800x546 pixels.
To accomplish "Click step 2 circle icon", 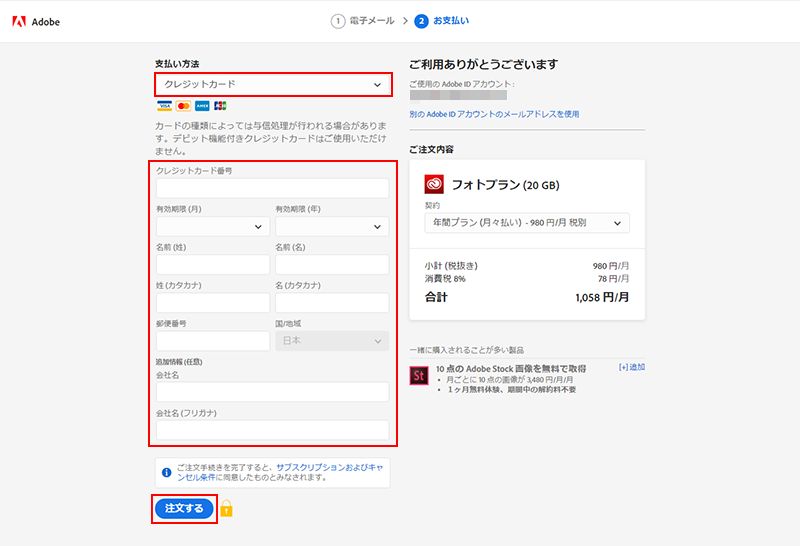I will 421,21.
